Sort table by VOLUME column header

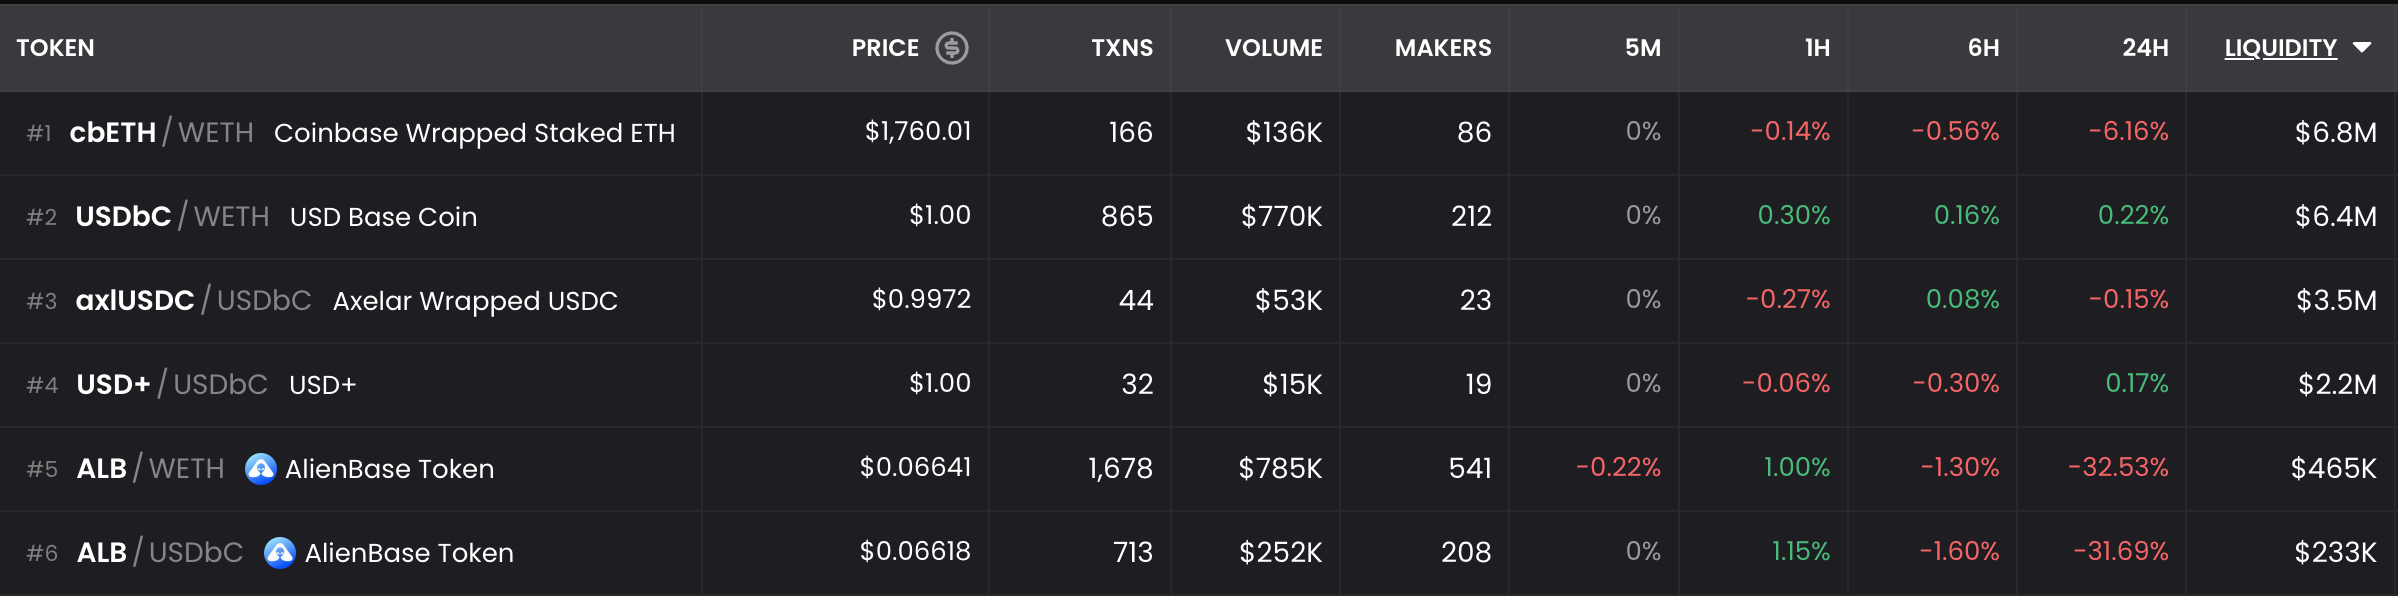pos(1273,48)
